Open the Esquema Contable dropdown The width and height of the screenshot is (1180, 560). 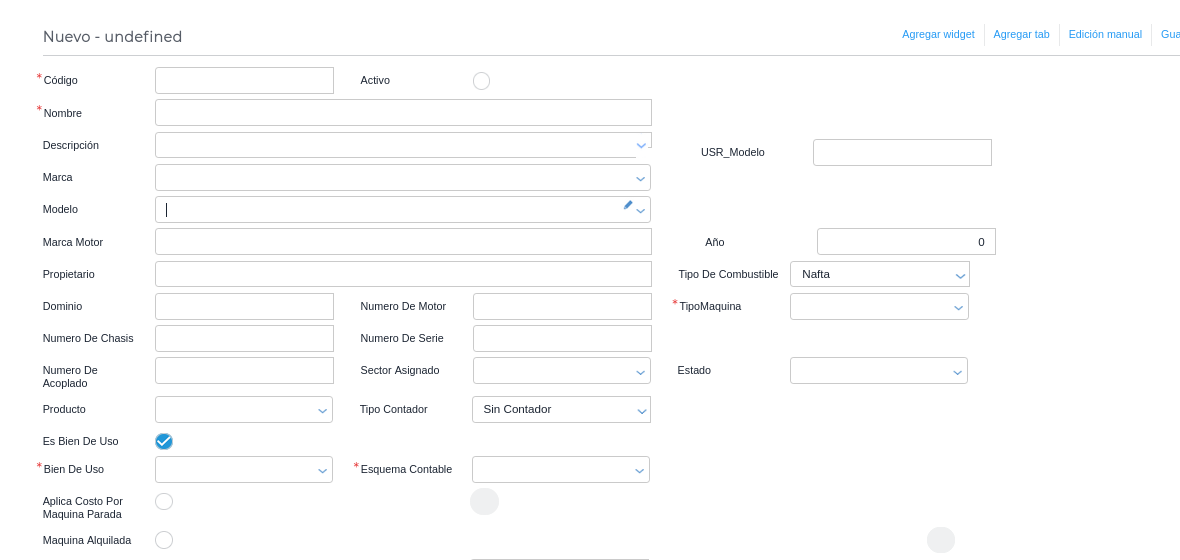[x=560, y=470]
